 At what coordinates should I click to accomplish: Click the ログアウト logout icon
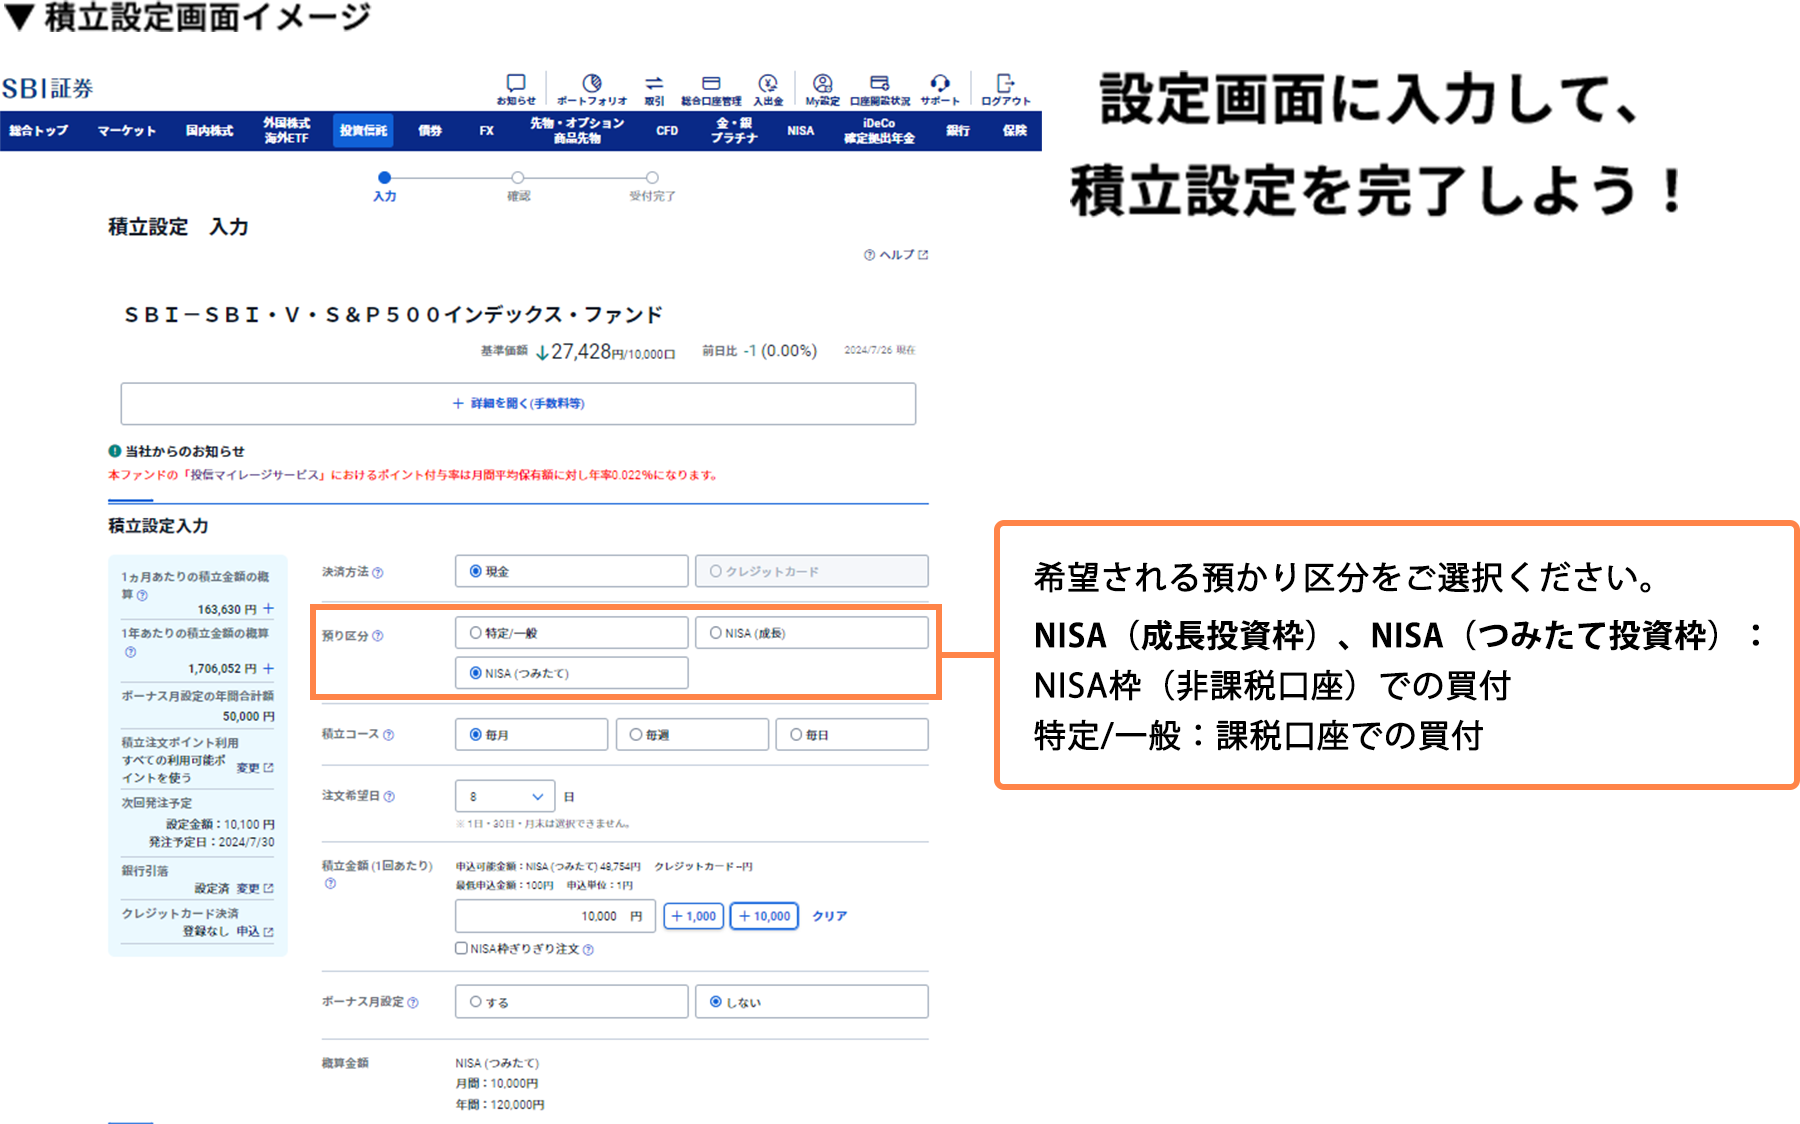click(1006, 88)
